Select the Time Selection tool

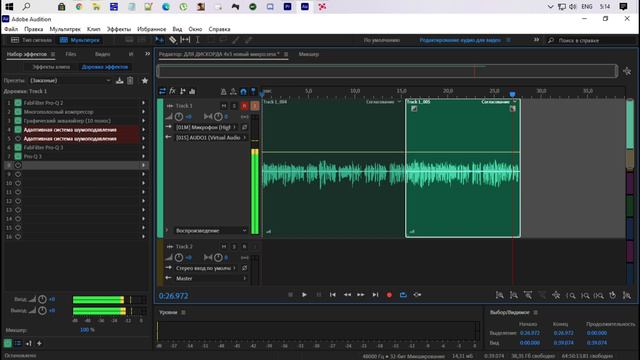(x=198, y=40)
